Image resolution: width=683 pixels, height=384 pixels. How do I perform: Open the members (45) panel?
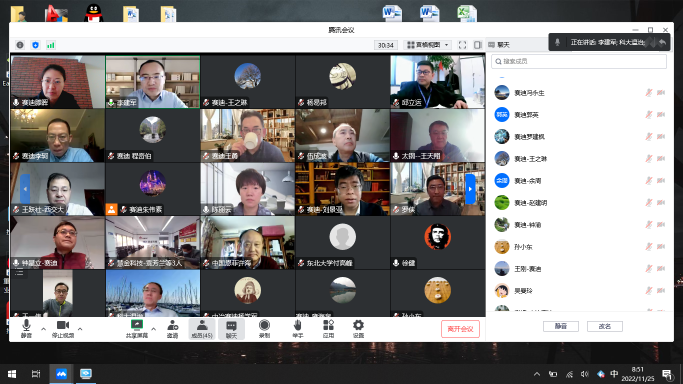[x=202, y=329]
